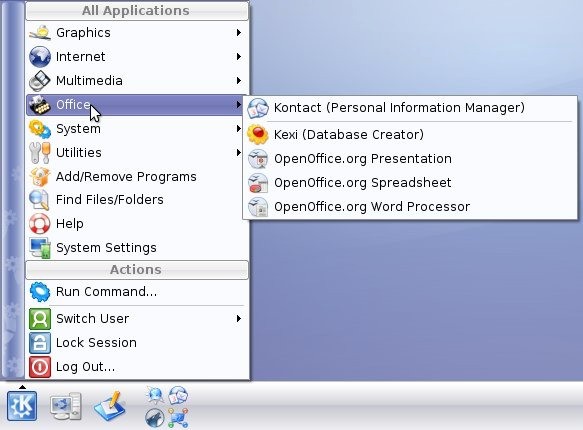The image size is (583, 430).
Task: Open Kontact Personal Information Manager
Action: point(410,108)
